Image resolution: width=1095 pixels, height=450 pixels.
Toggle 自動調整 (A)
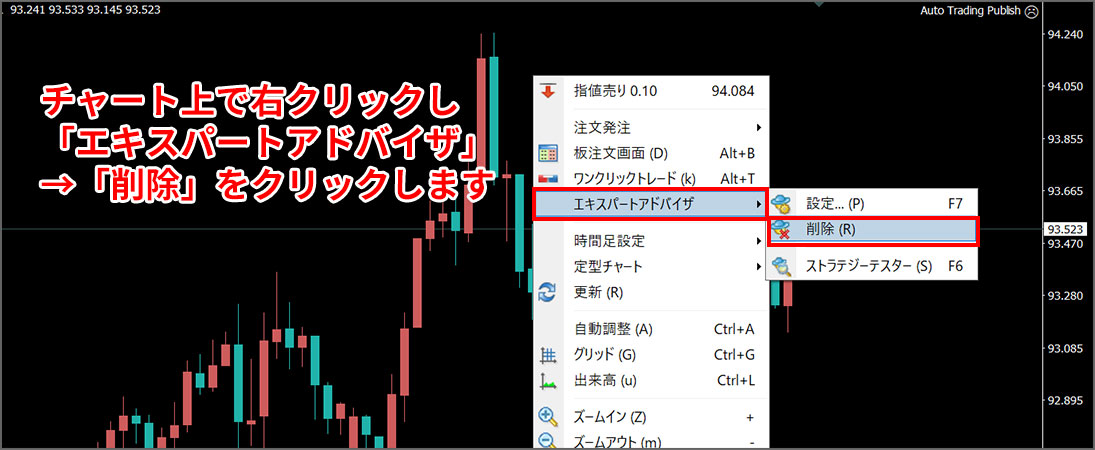pyautogui.click(x=651, y=329)
